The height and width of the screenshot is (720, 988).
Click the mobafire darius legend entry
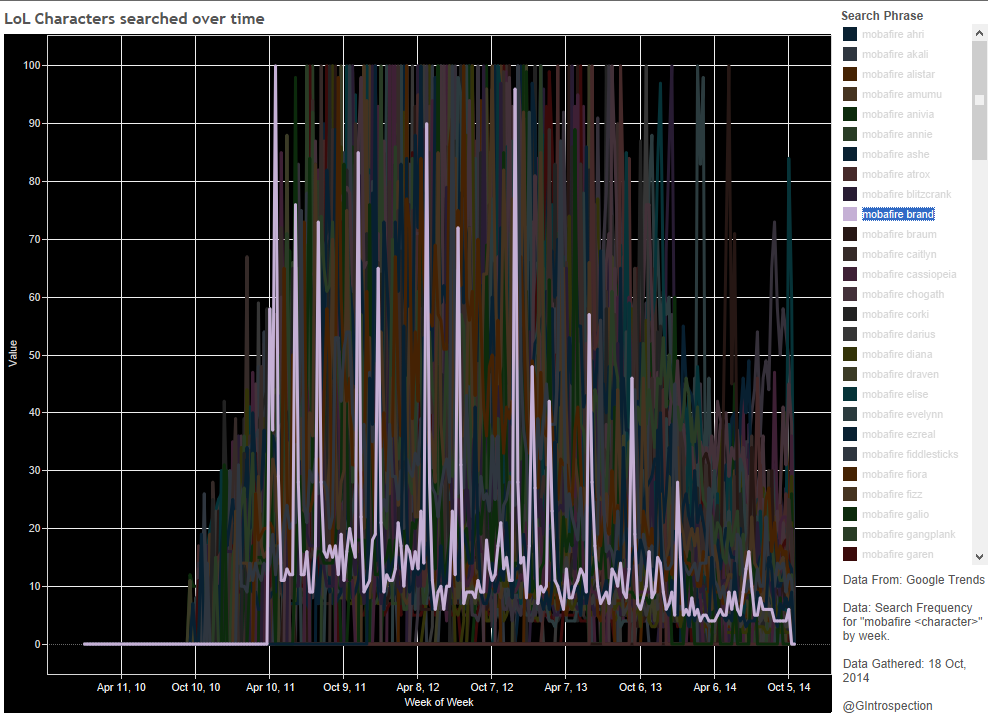[897, 334]
